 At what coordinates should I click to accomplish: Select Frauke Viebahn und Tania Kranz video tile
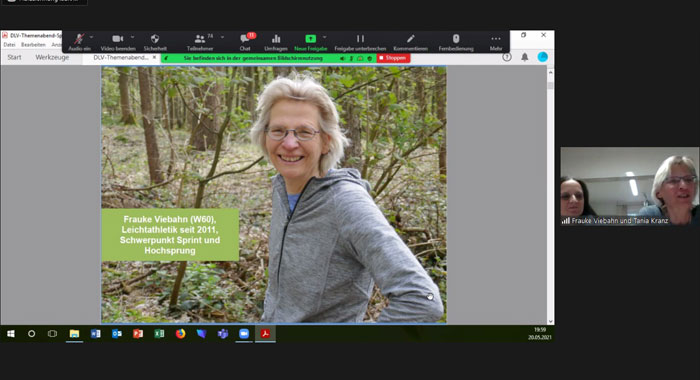629,186
